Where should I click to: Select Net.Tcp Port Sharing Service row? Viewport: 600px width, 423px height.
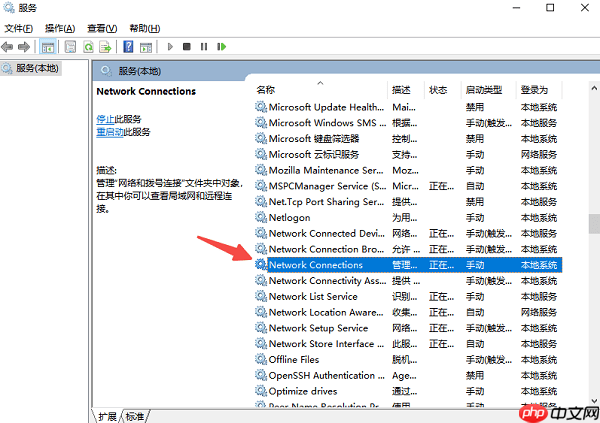click(x=408, y=202)
